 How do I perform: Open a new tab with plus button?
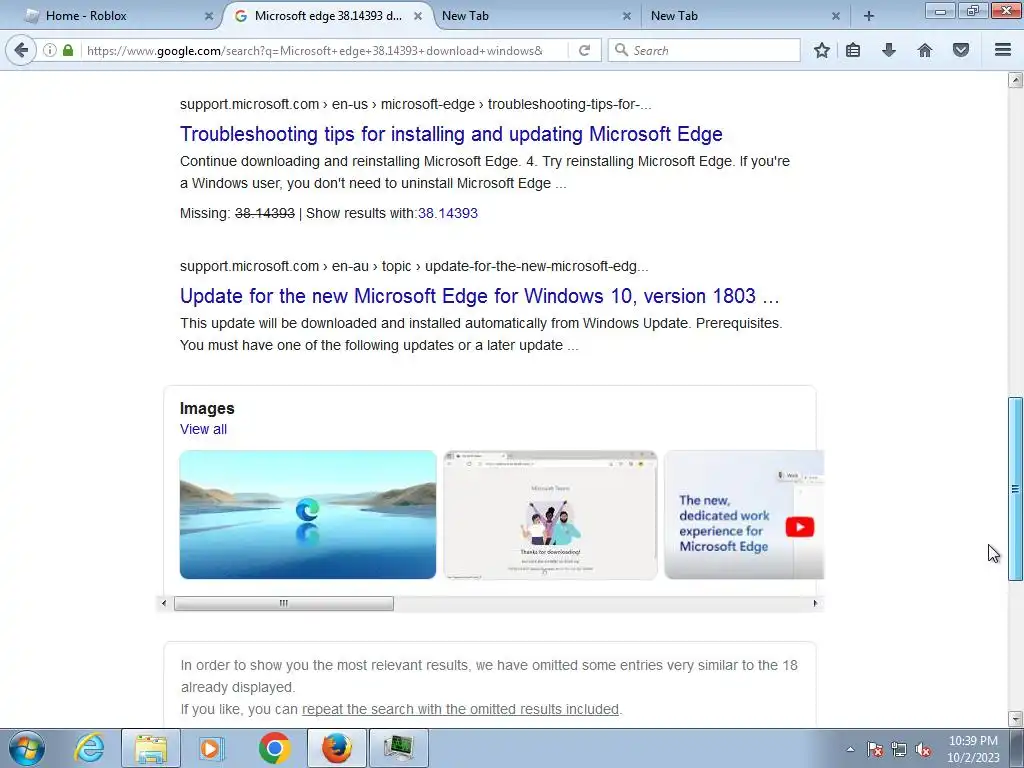pos(869,16)
